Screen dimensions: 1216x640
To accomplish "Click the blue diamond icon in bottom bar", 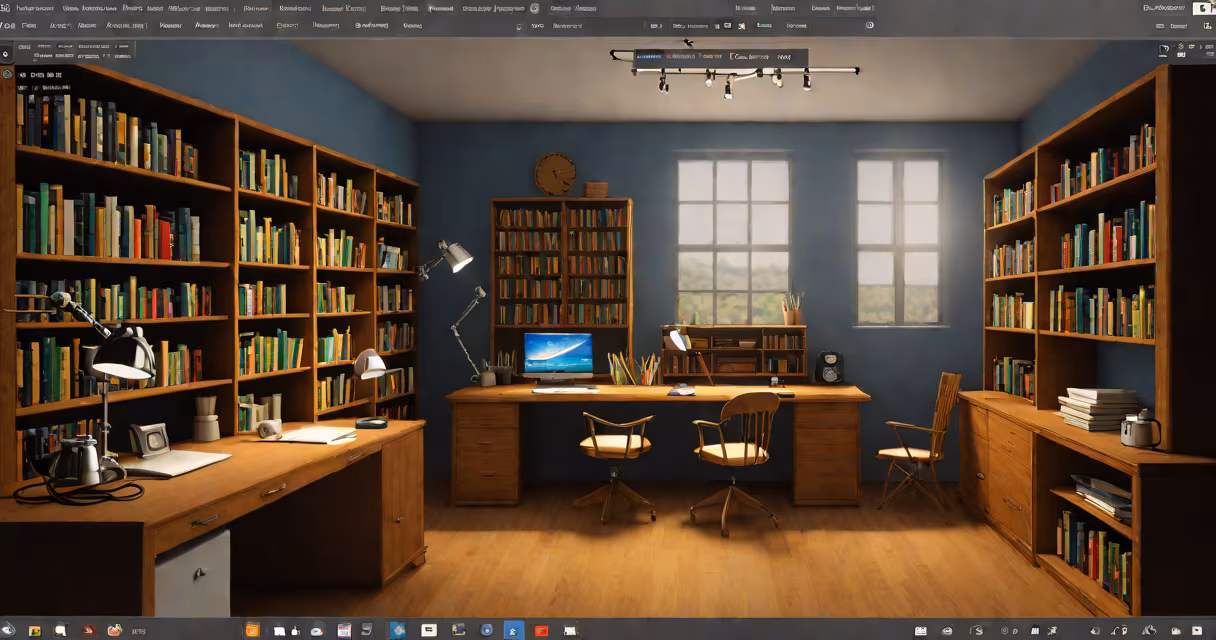I will pyautogui.click(x=398, y=630).
